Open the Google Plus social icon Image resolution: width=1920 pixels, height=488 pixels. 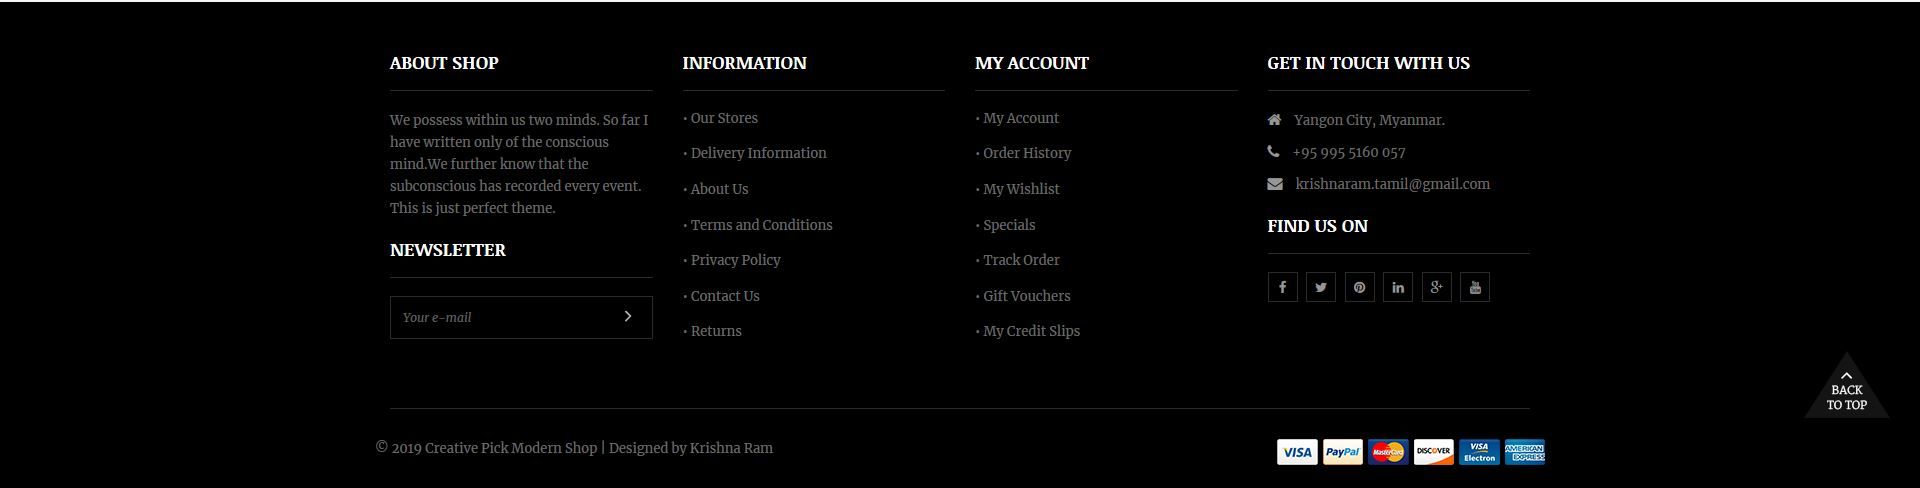point(1436,287)
